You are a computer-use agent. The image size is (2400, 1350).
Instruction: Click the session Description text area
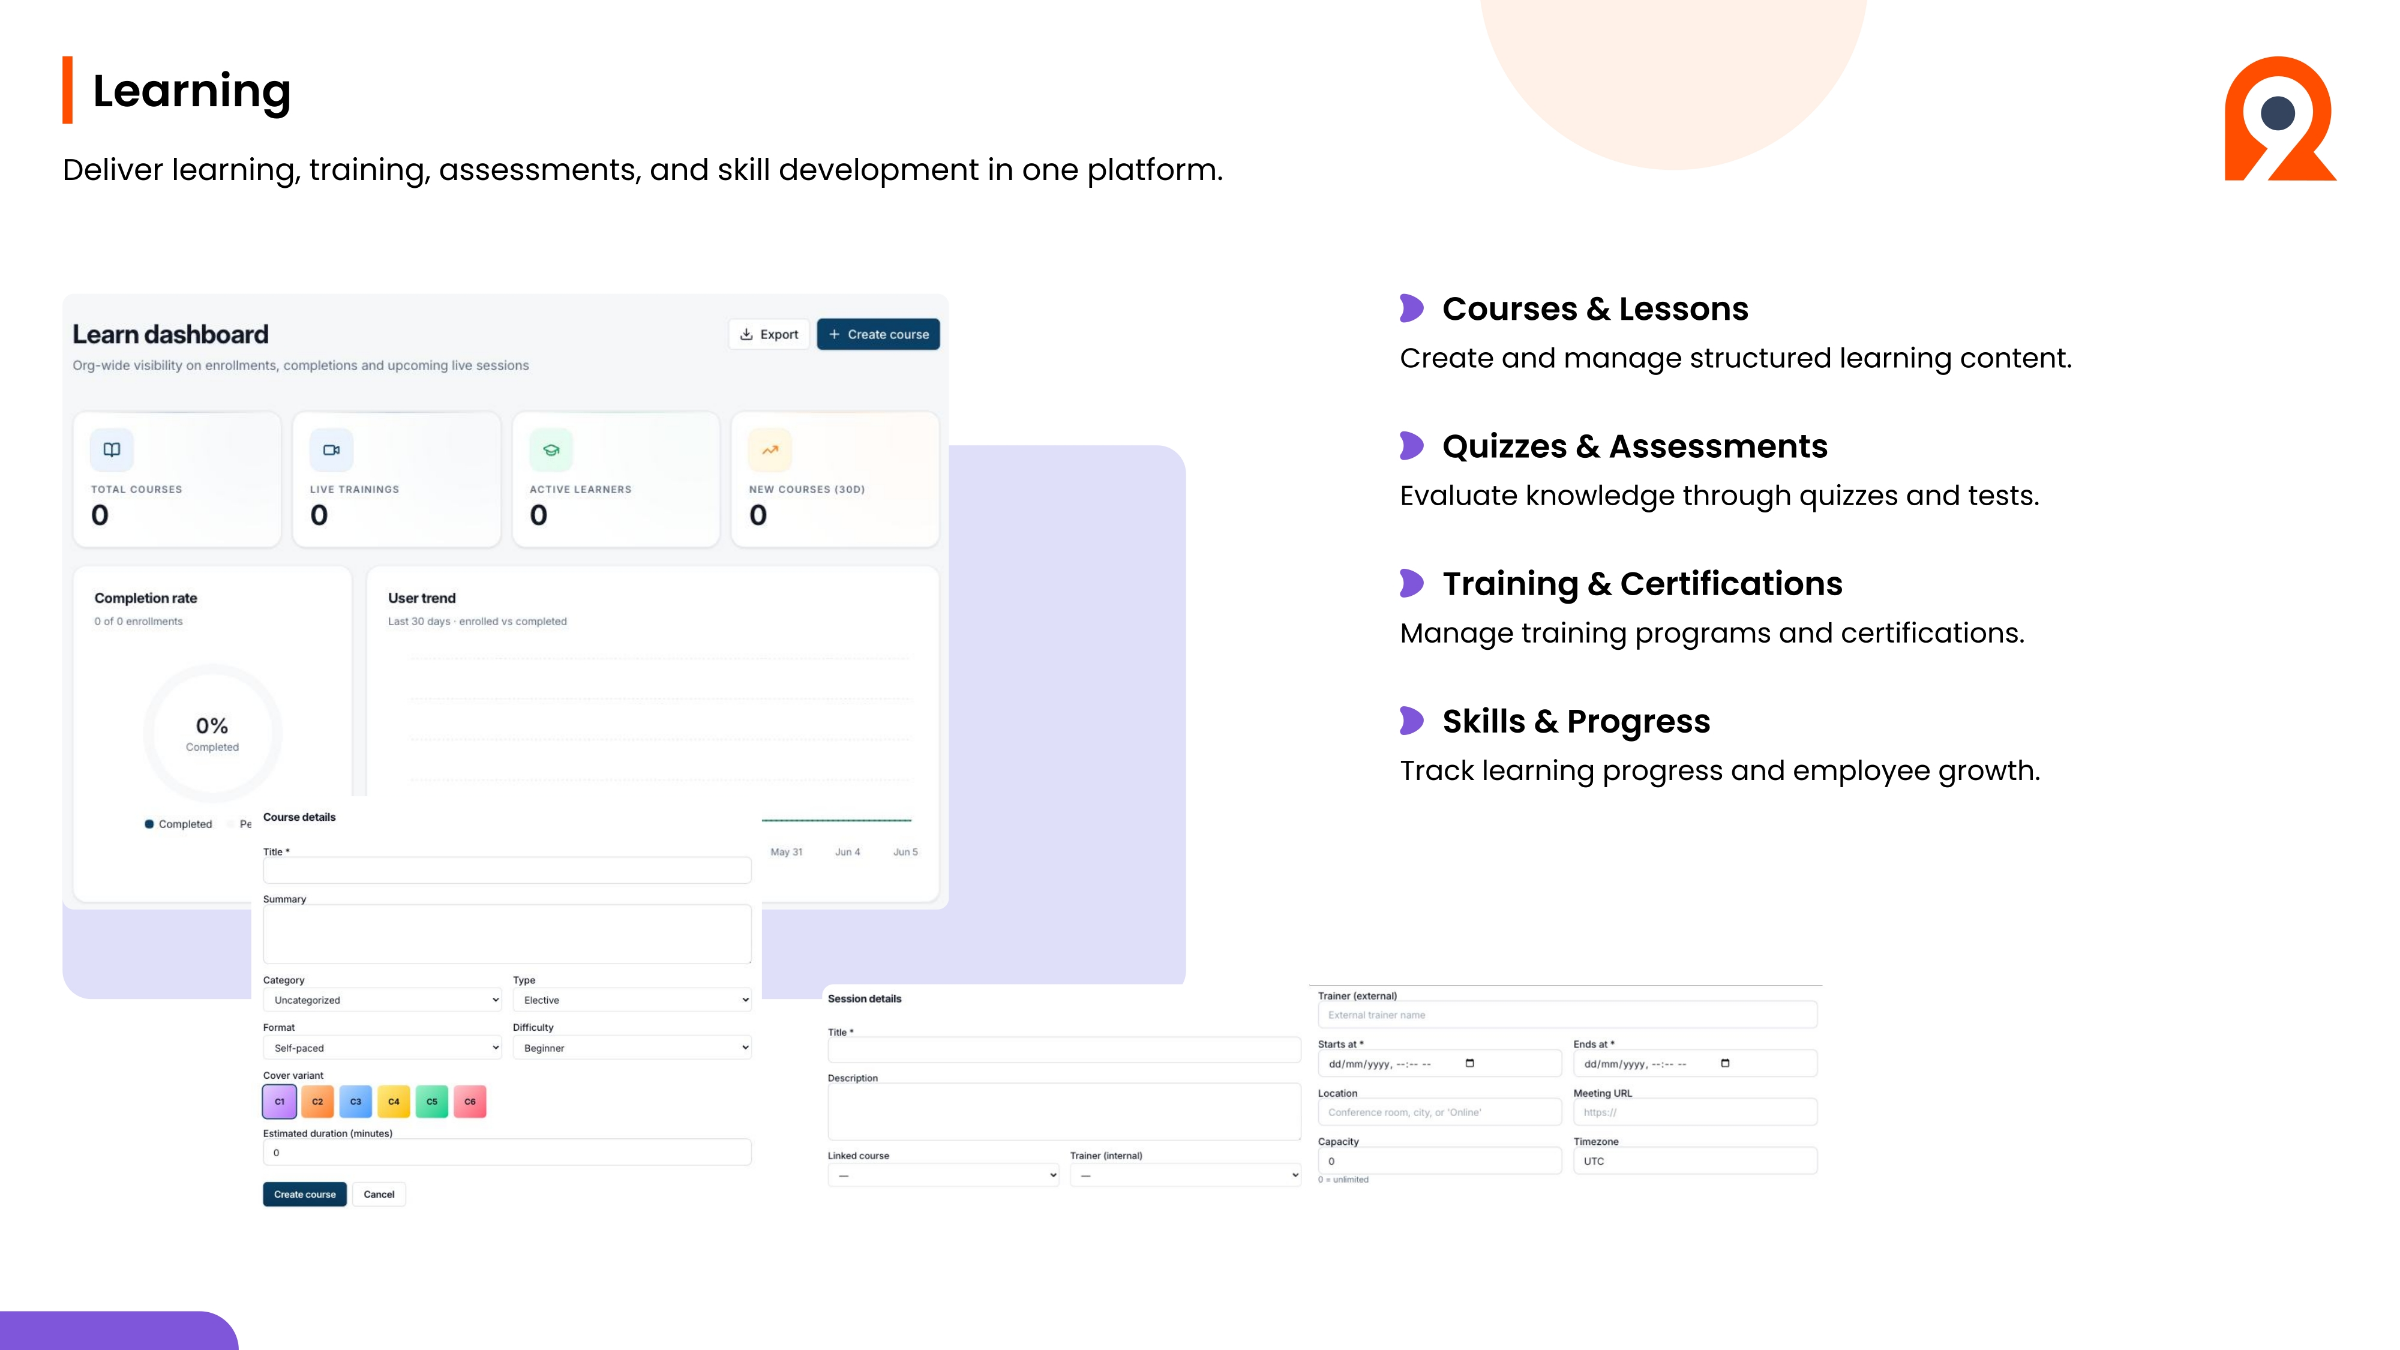click(1064, 1111)
